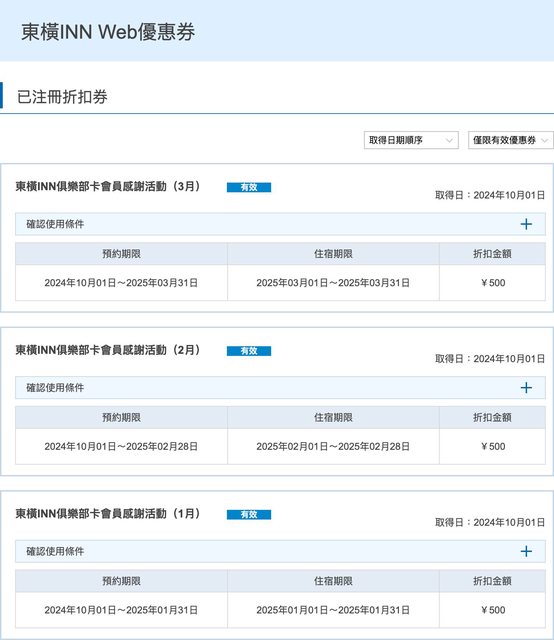Click the 有效 badge on the 2月 coupon
The width and height of the screenshot is (554, 640).
click(x=249, y=351)
